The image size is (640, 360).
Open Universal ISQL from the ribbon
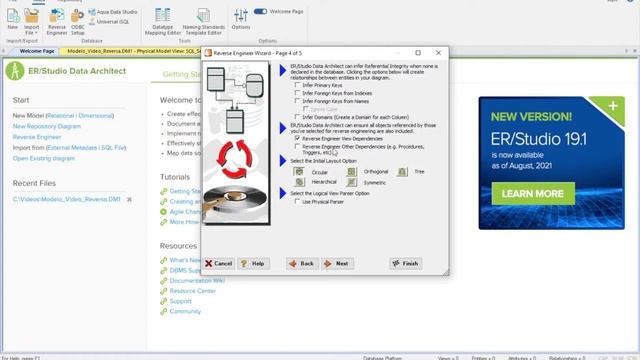pyautogui.click(x=109, y=22)
